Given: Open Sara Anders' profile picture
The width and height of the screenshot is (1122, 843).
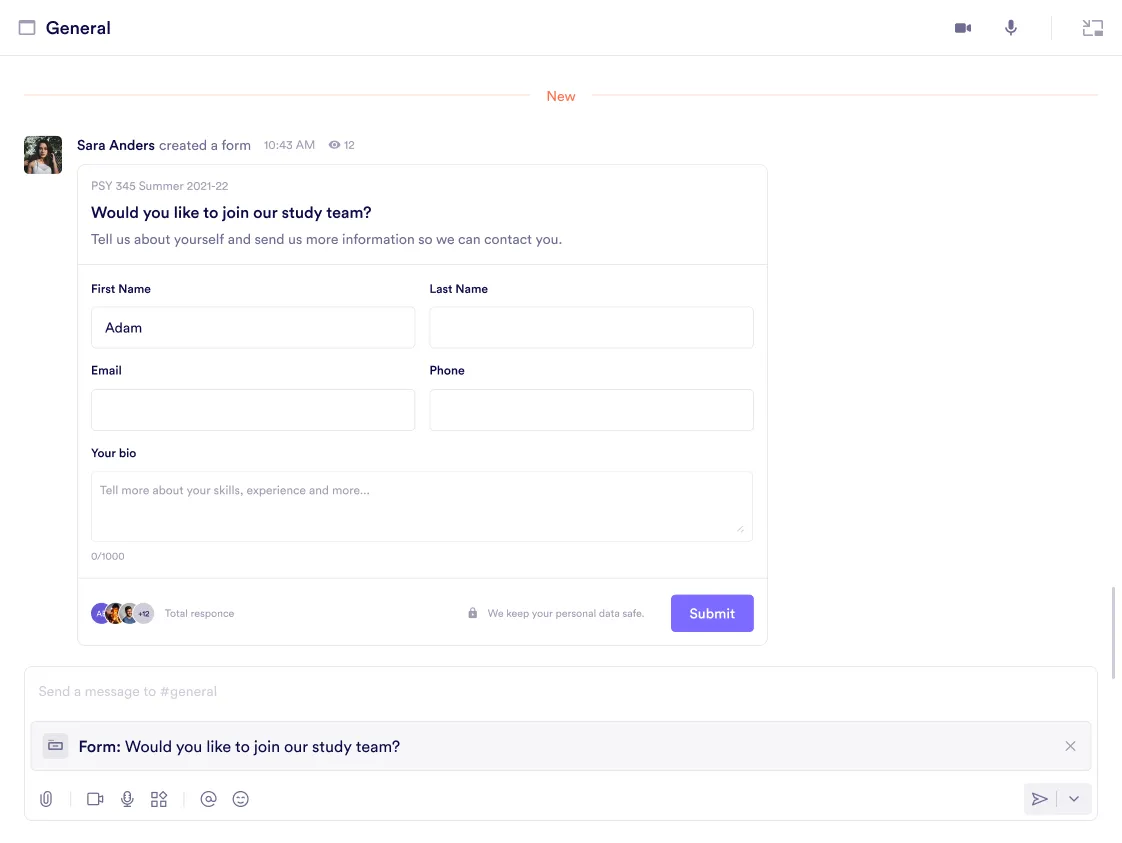Looking at the screenshot, I should [x=43, y=155].
